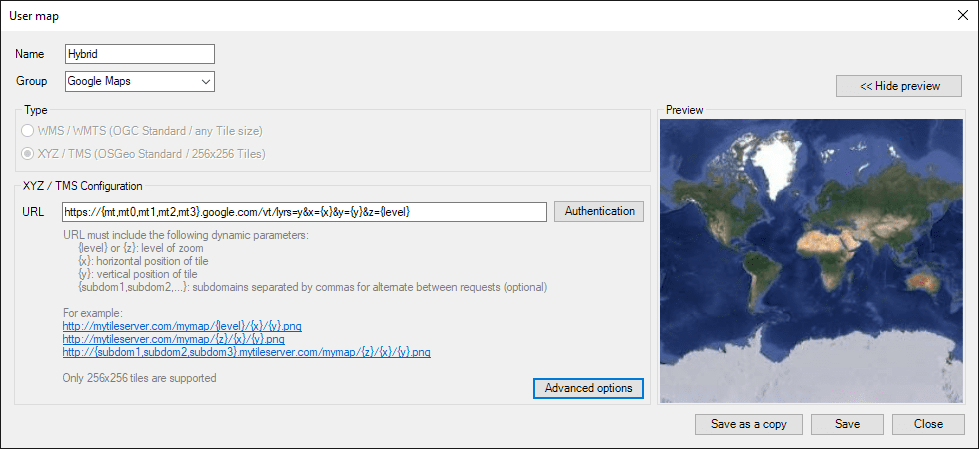Click inside the URL text field
Viewport: 979px width, 449px height.
tap(303, 212)
